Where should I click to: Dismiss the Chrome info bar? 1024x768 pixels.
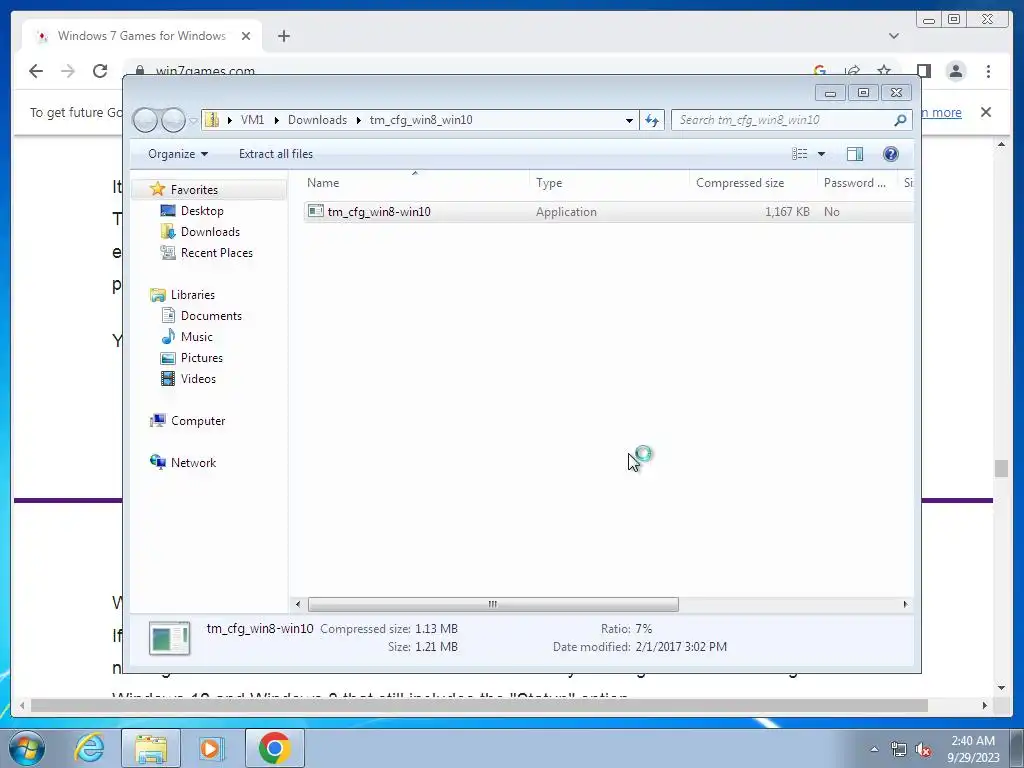tap(985, 112)
